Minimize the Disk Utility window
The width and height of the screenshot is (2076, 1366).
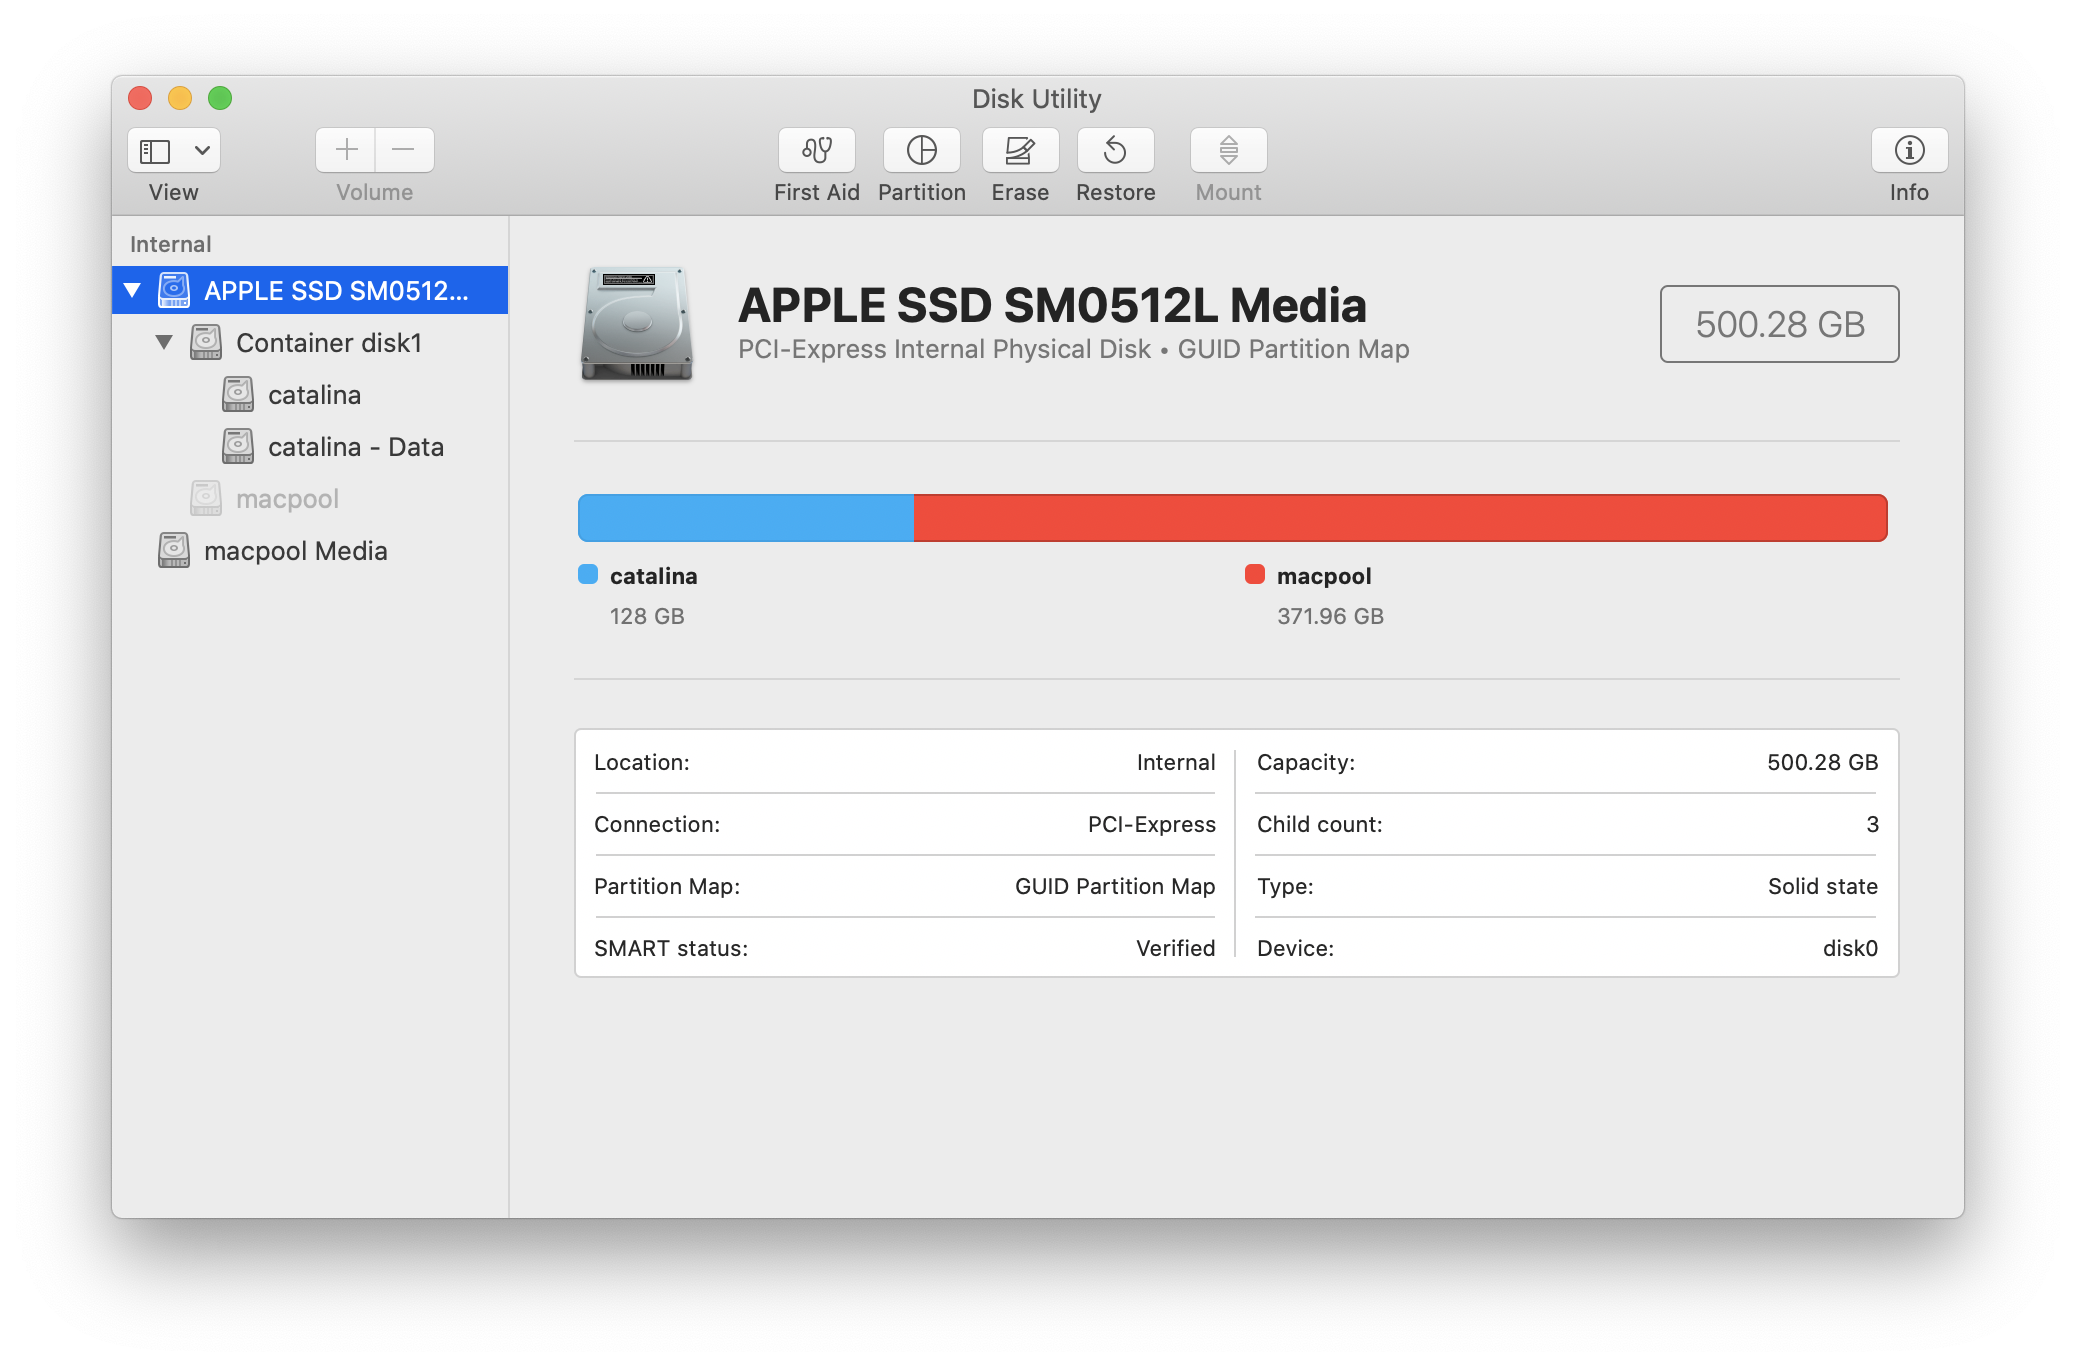coord(180,98)
